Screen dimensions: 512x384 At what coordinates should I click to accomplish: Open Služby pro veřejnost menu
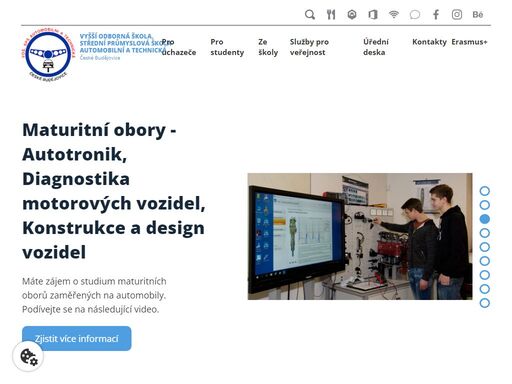(x=309, y=47)
